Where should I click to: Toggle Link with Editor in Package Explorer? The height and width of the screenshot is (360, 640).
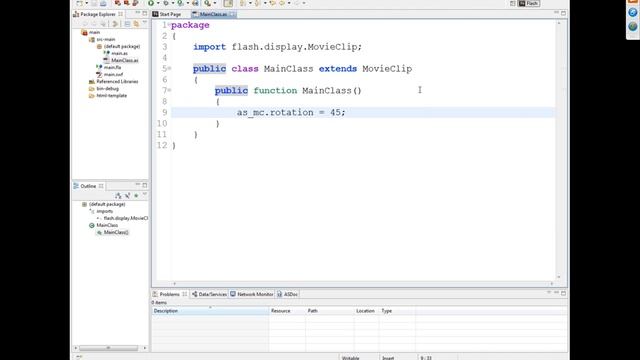(x=136, y=24)
